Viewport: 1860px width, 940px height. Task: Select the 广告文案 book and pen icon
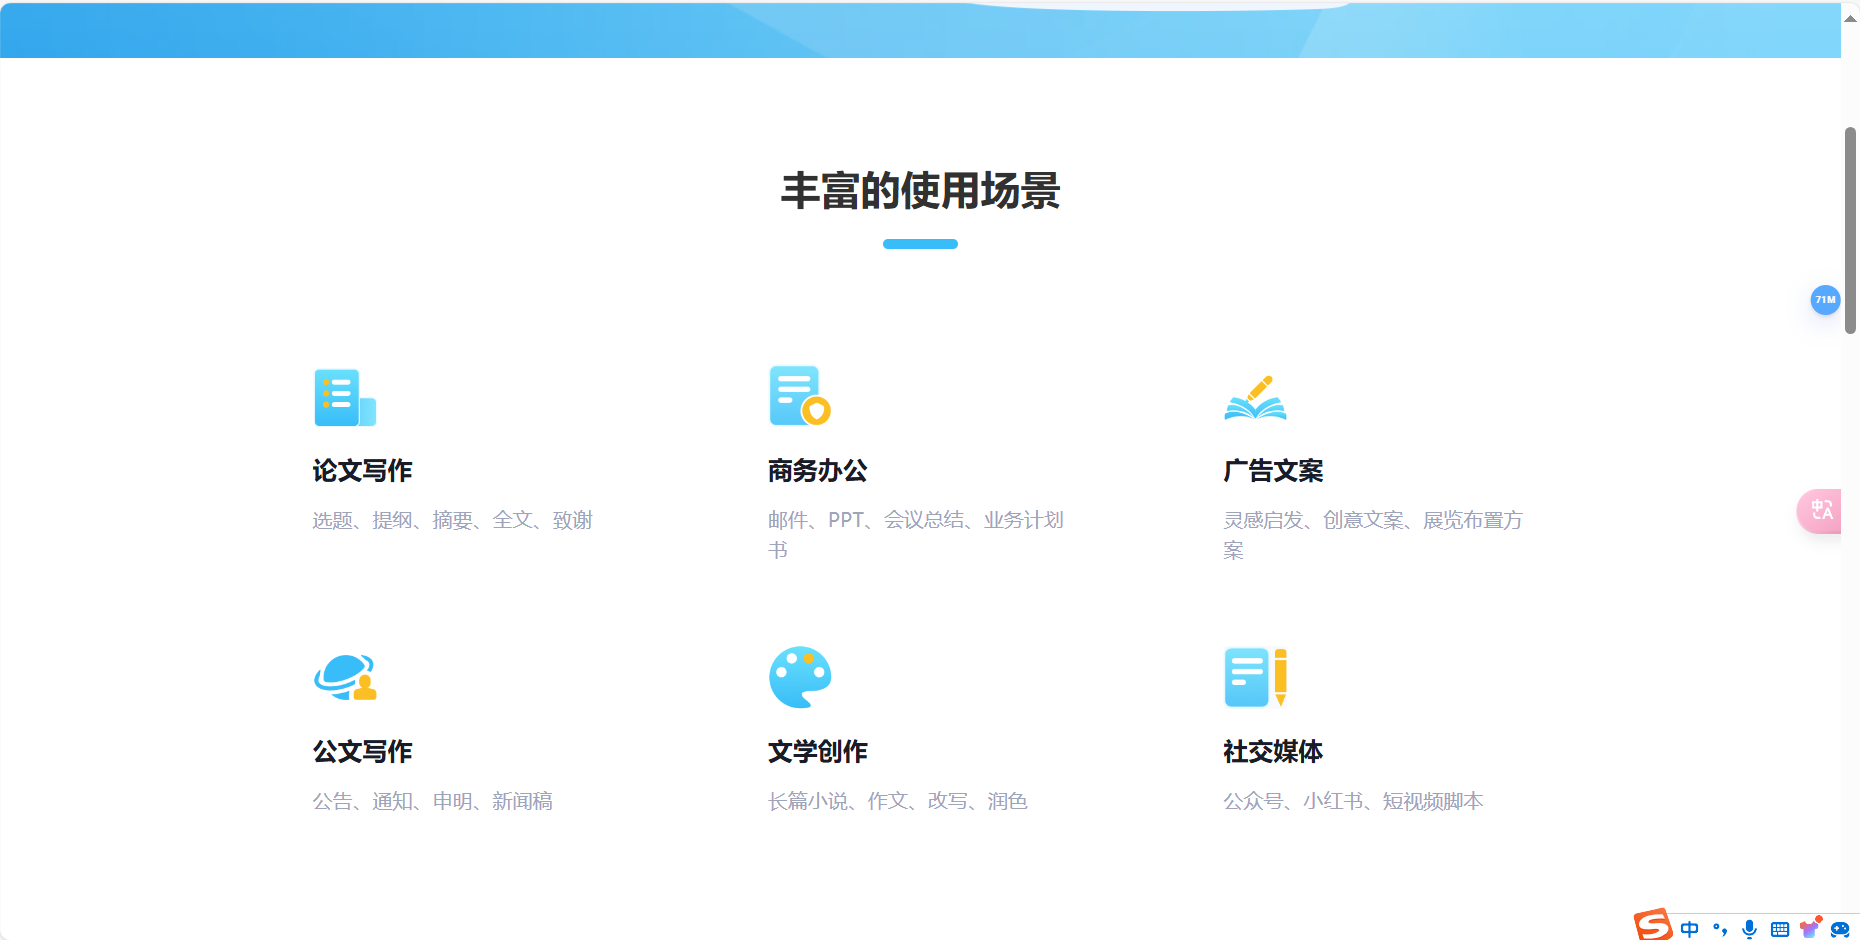(1256, 397)
